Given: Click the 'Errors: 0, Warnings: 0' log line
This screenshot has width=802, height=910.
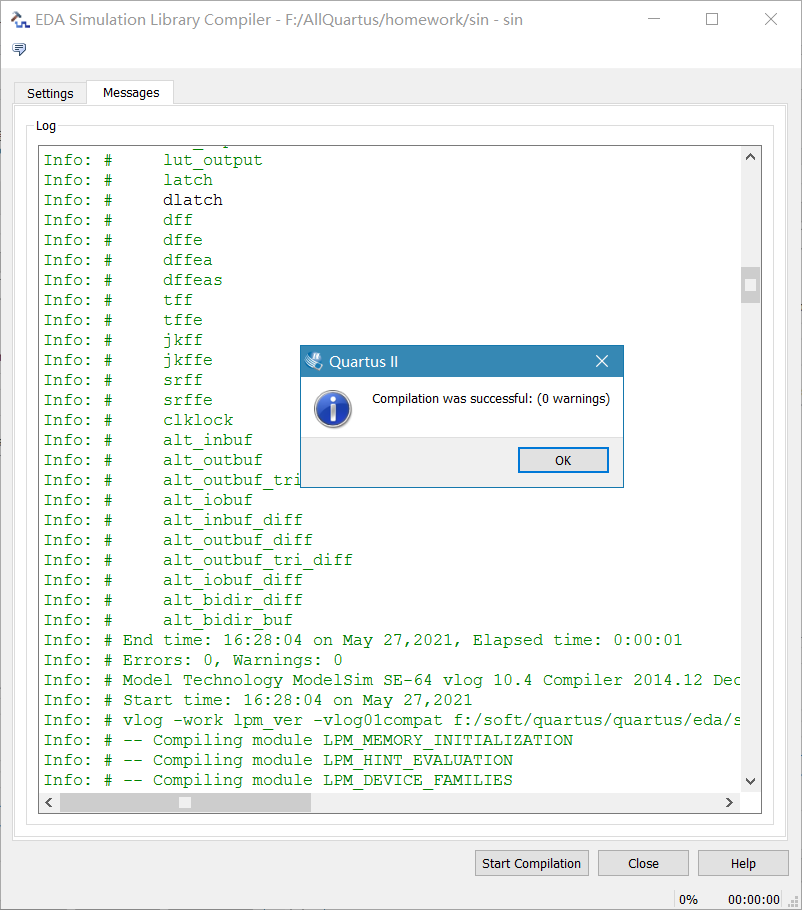Looking at the screenshot, I should click(232, 660).
